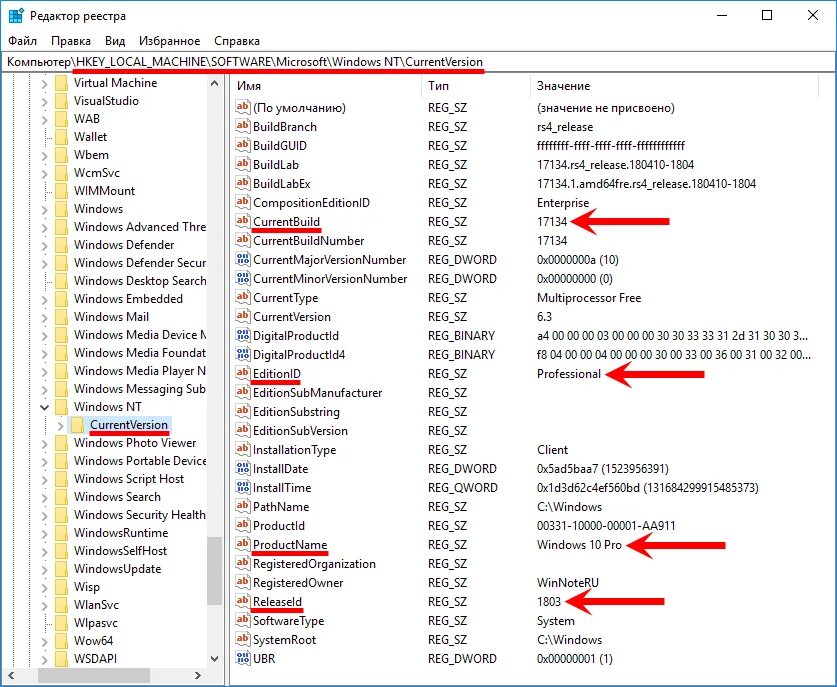Click the tree's vertical scrollbar thumb
The width and height of the screenshot is (837, 687).
pos(215,571)
